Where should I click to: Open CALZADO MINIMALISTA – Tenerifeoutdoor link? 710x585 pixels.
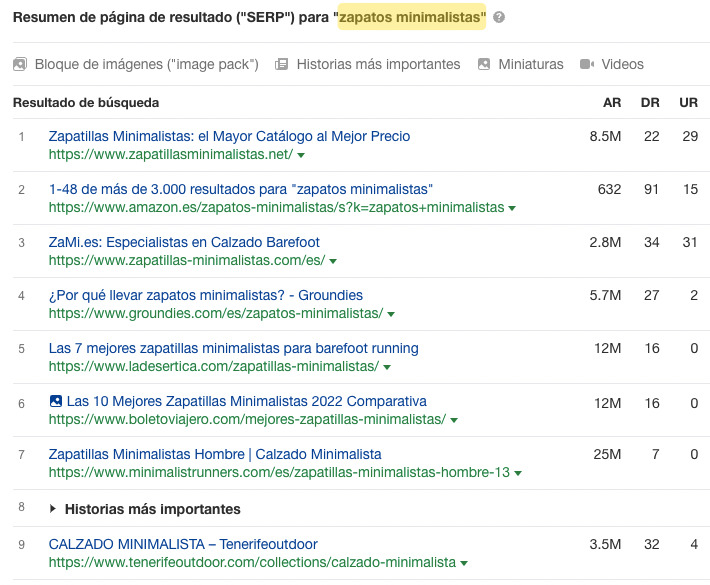(183, 544)
